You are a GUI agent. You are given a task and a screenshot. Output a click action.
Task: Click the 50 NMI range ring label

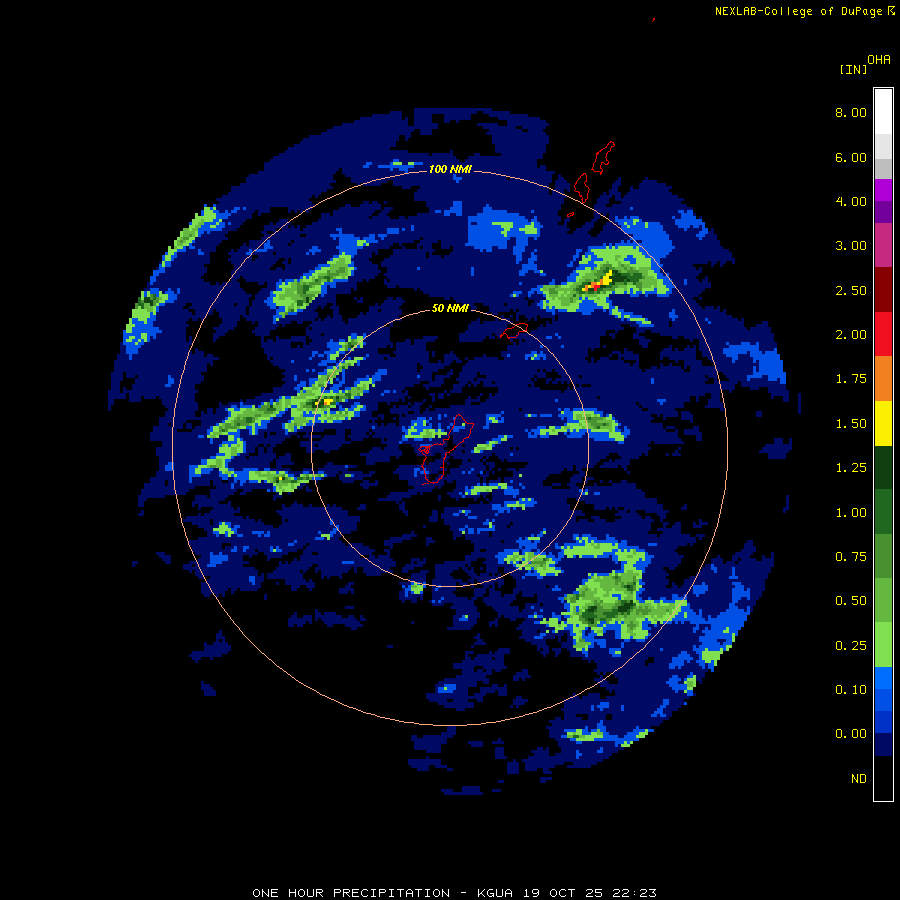pos(450,309)
